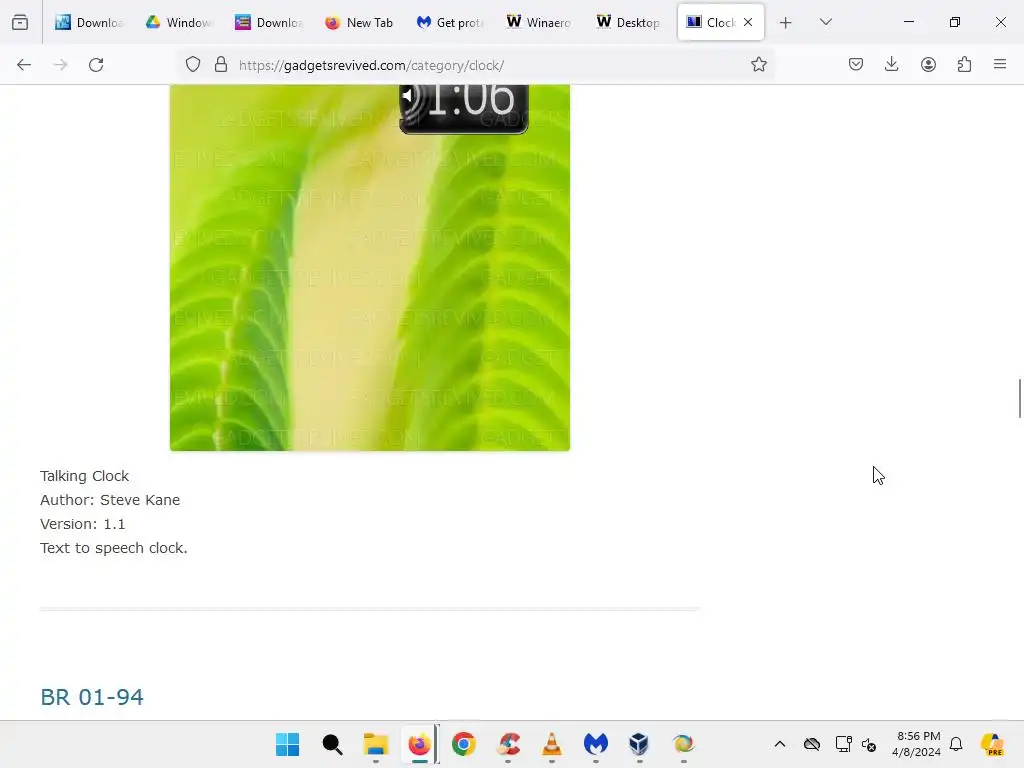Image resolution: width=1024 pixels, height=768 pixels.
Task: Reload the current page
Action: [96, 65]
